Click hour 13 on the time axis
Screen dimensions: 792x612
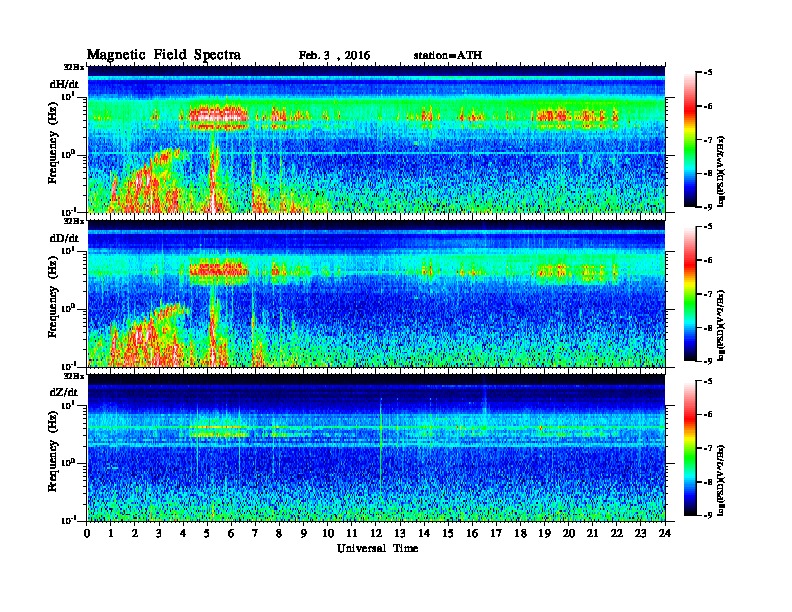coord(400,534)
